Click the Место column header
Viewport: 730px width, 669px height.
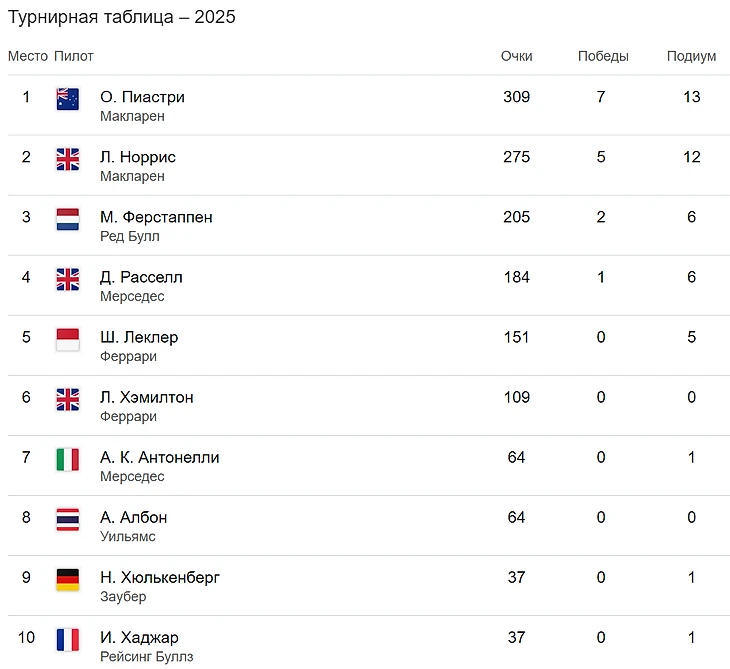coord(27,56)
